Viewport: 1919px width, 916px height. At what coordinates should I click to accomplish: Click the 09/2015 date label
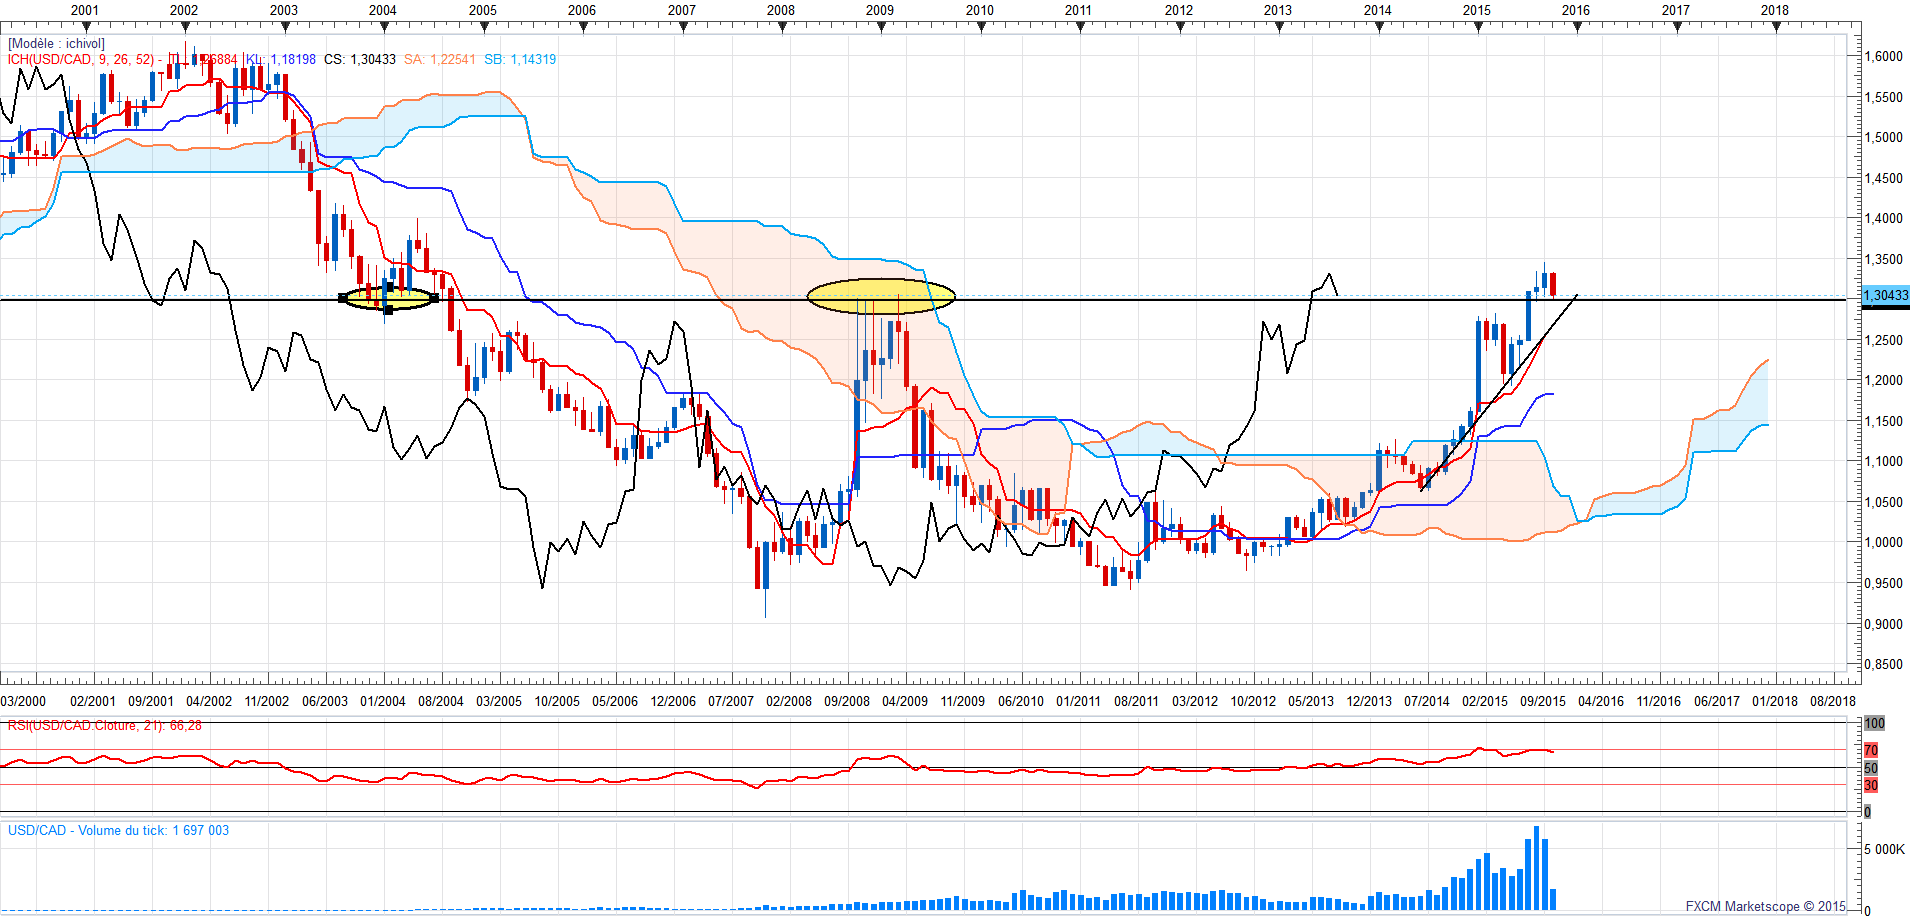(x=1543, y=701)
